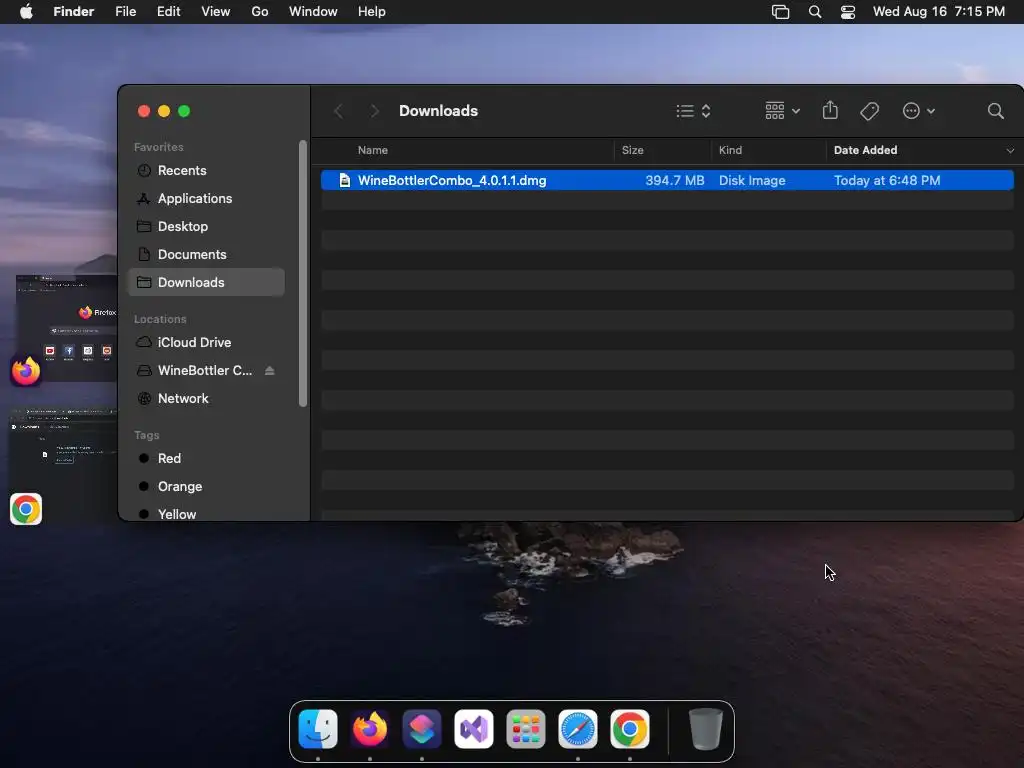
Task: Open Applications in sidebar
Action: (x=206, y=199)
